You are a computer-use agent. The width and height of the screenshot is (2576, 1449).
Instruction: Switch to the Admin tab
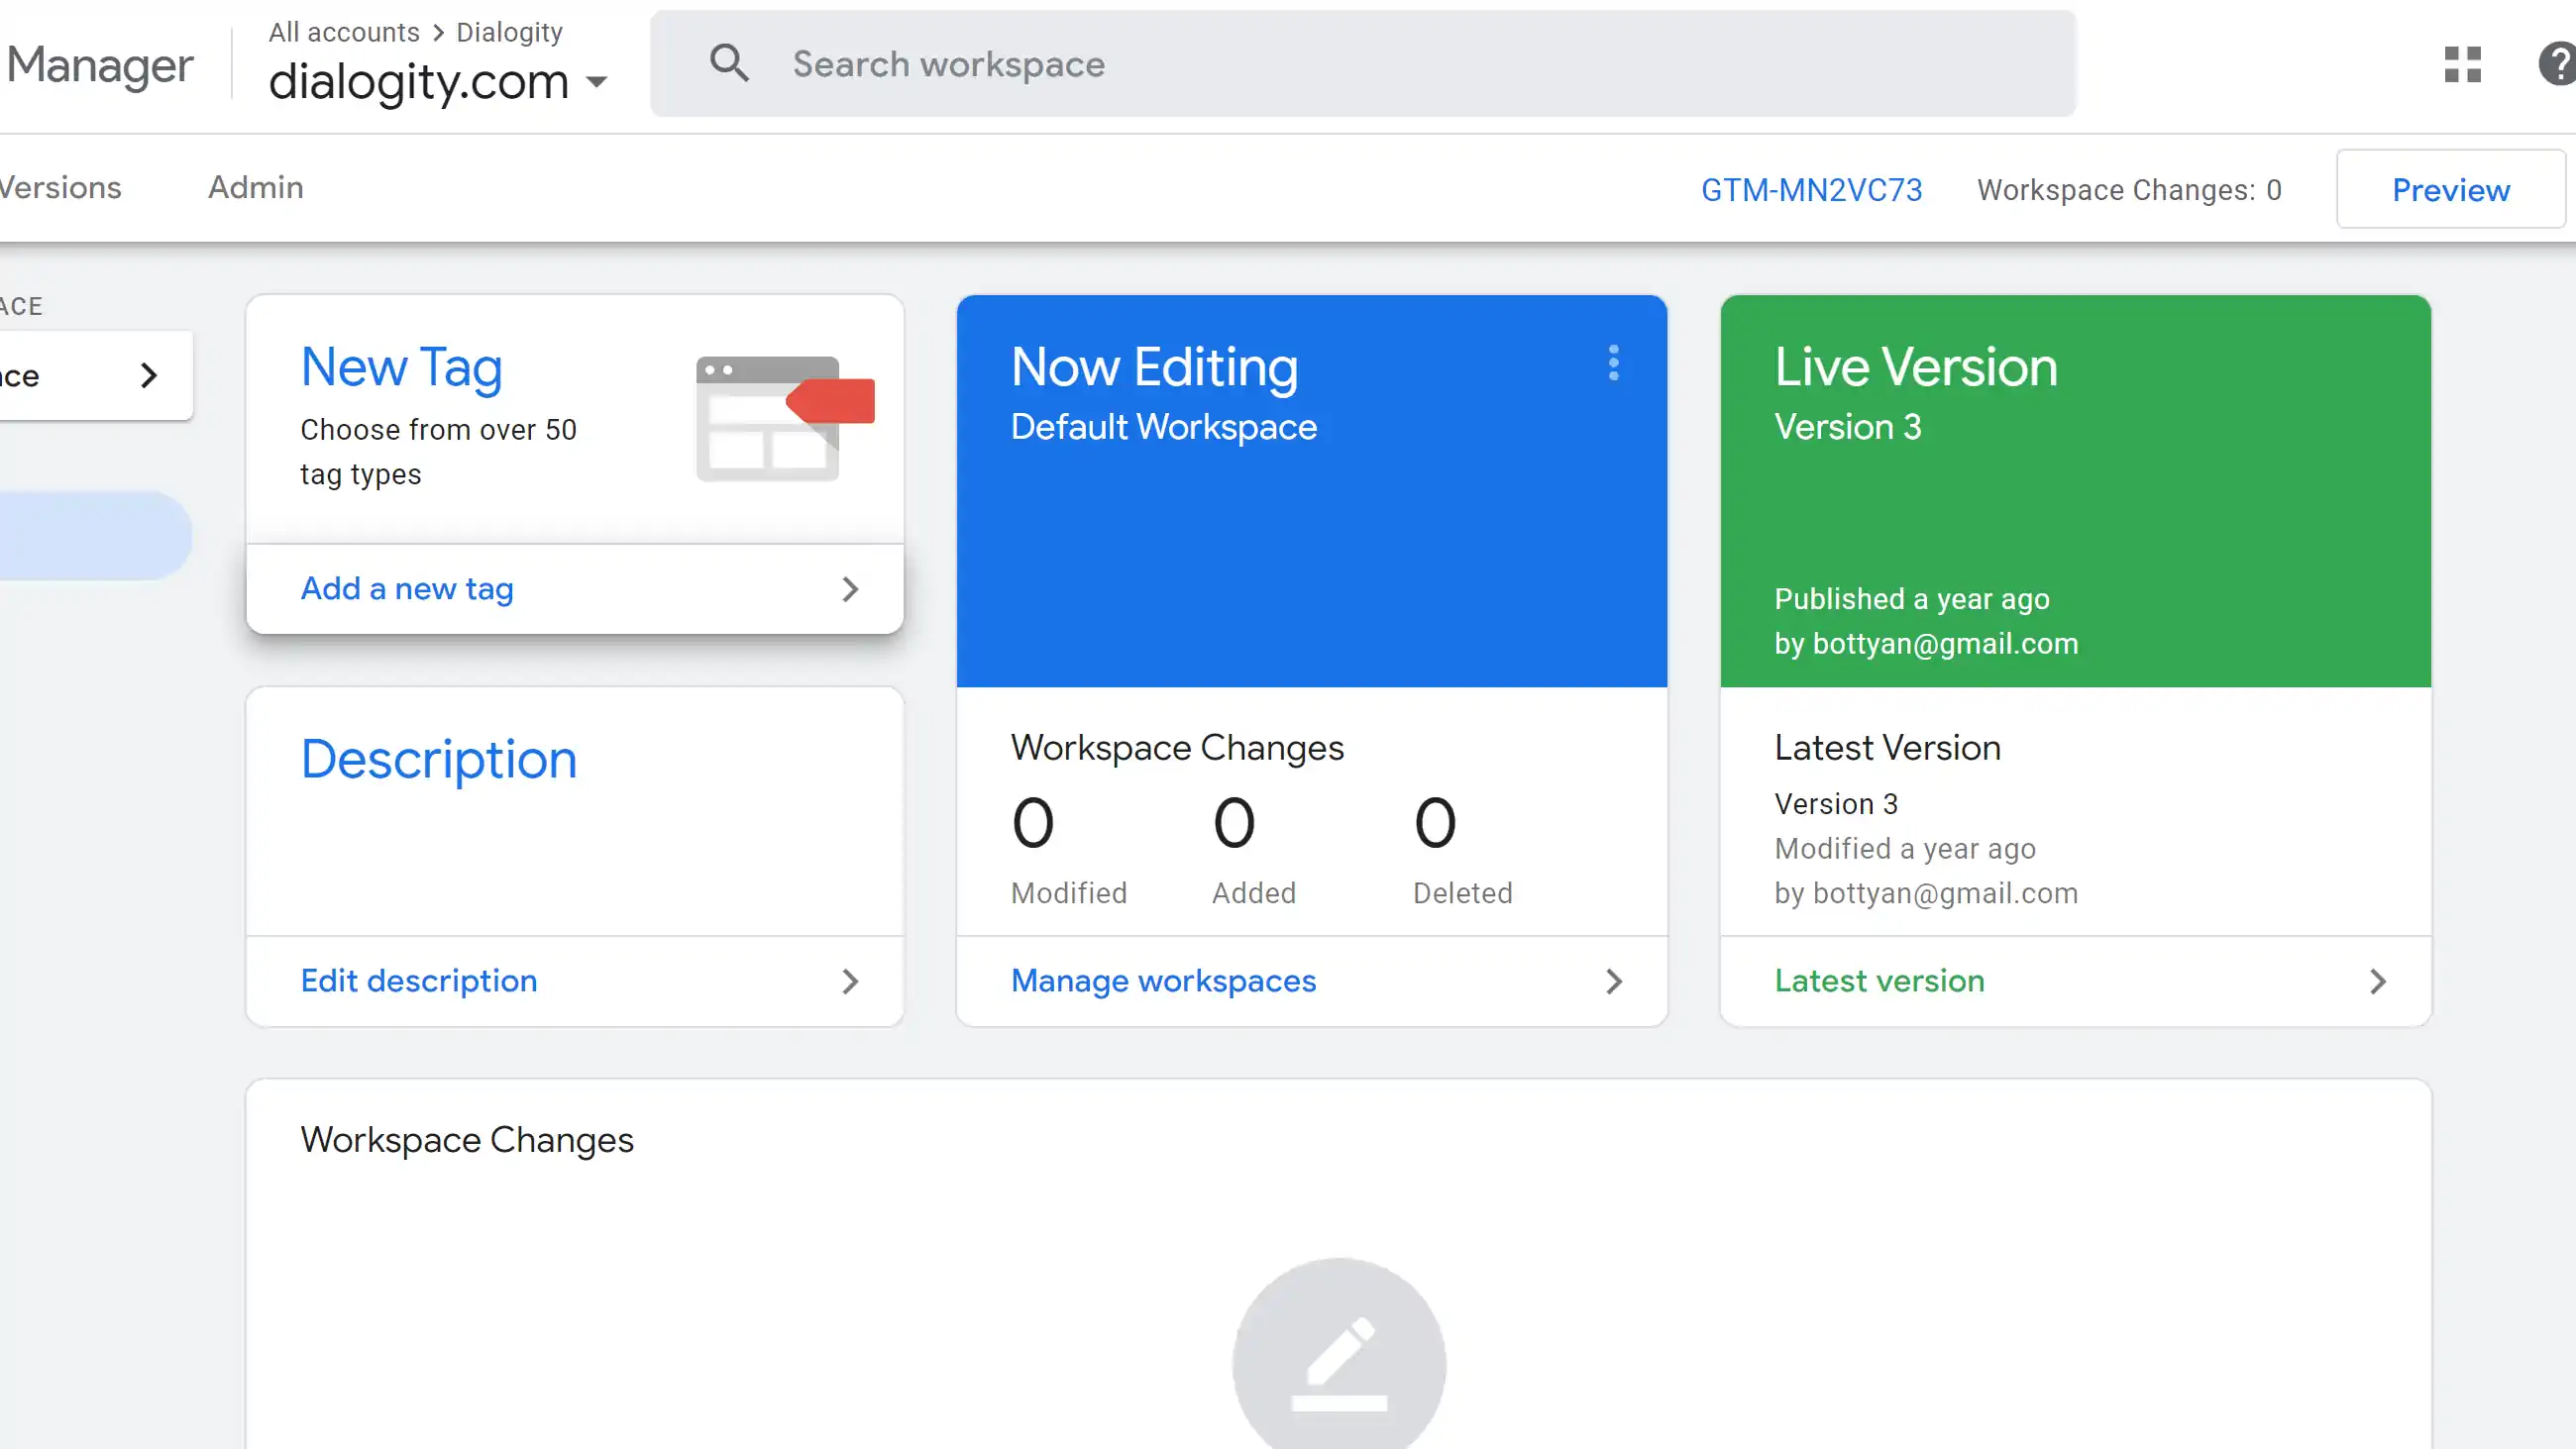(255, 187)
